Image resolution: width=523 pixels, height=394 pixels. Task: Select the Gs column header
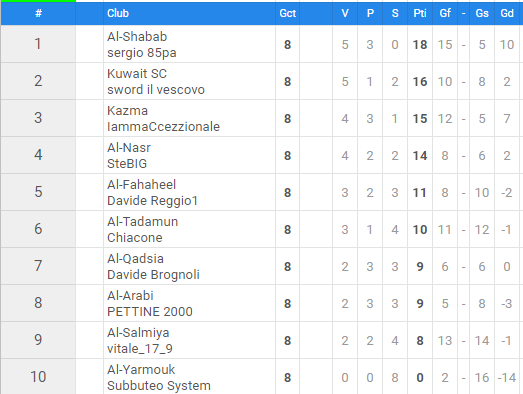[482, 13]
